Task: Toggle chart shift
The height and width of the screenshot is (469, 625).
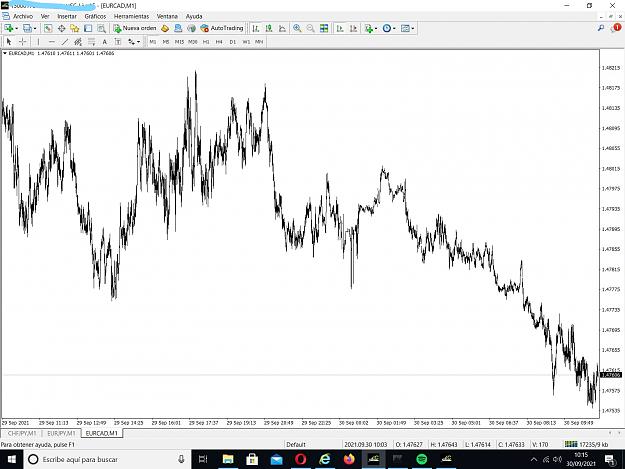Action: click(354, 28)
